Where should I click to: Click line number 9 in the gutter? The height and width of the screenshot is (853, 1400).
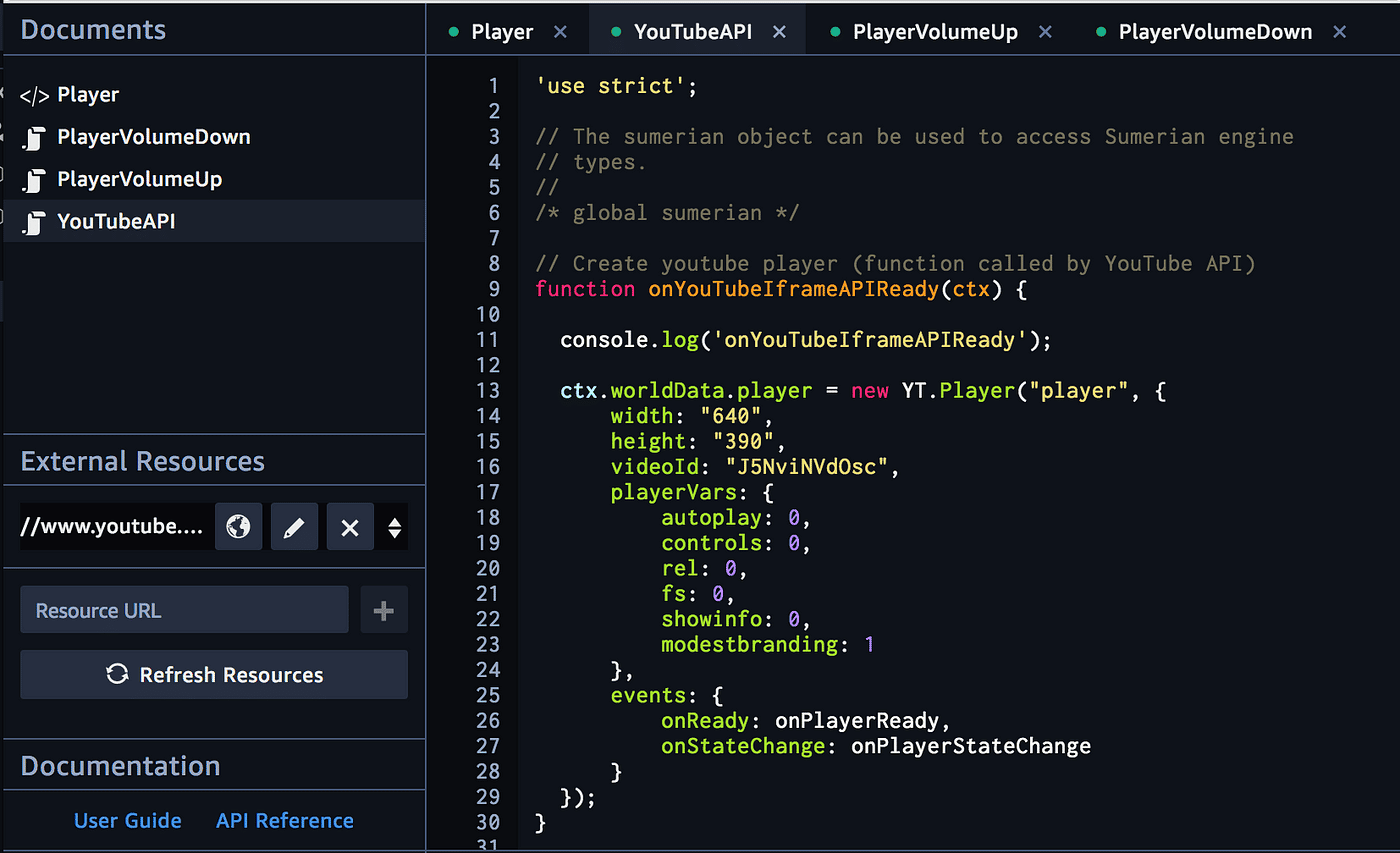493,289
